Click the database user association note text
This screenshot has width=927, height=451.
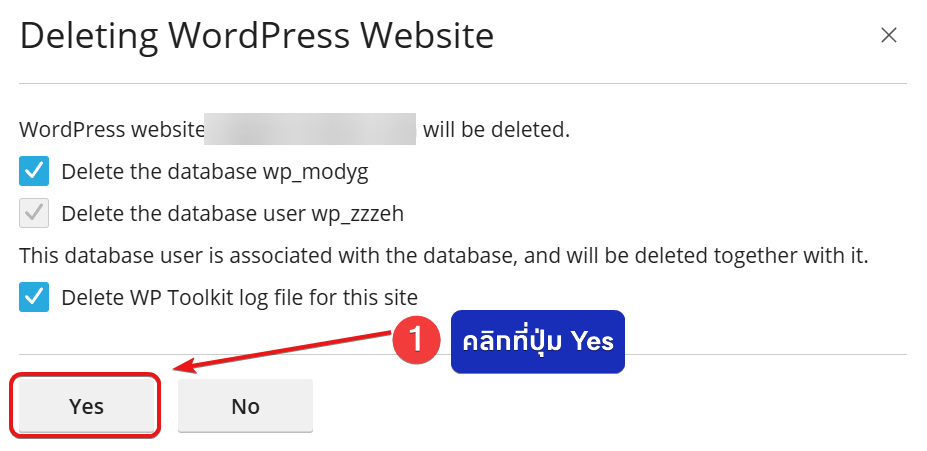443,255
